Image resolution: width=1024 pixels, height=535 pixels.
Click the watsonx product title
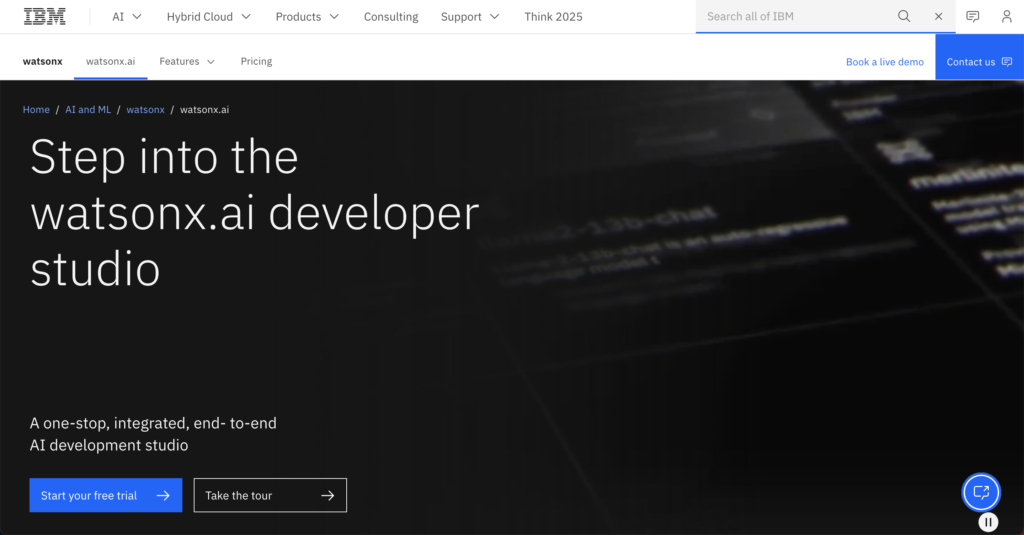pos(42,61)
